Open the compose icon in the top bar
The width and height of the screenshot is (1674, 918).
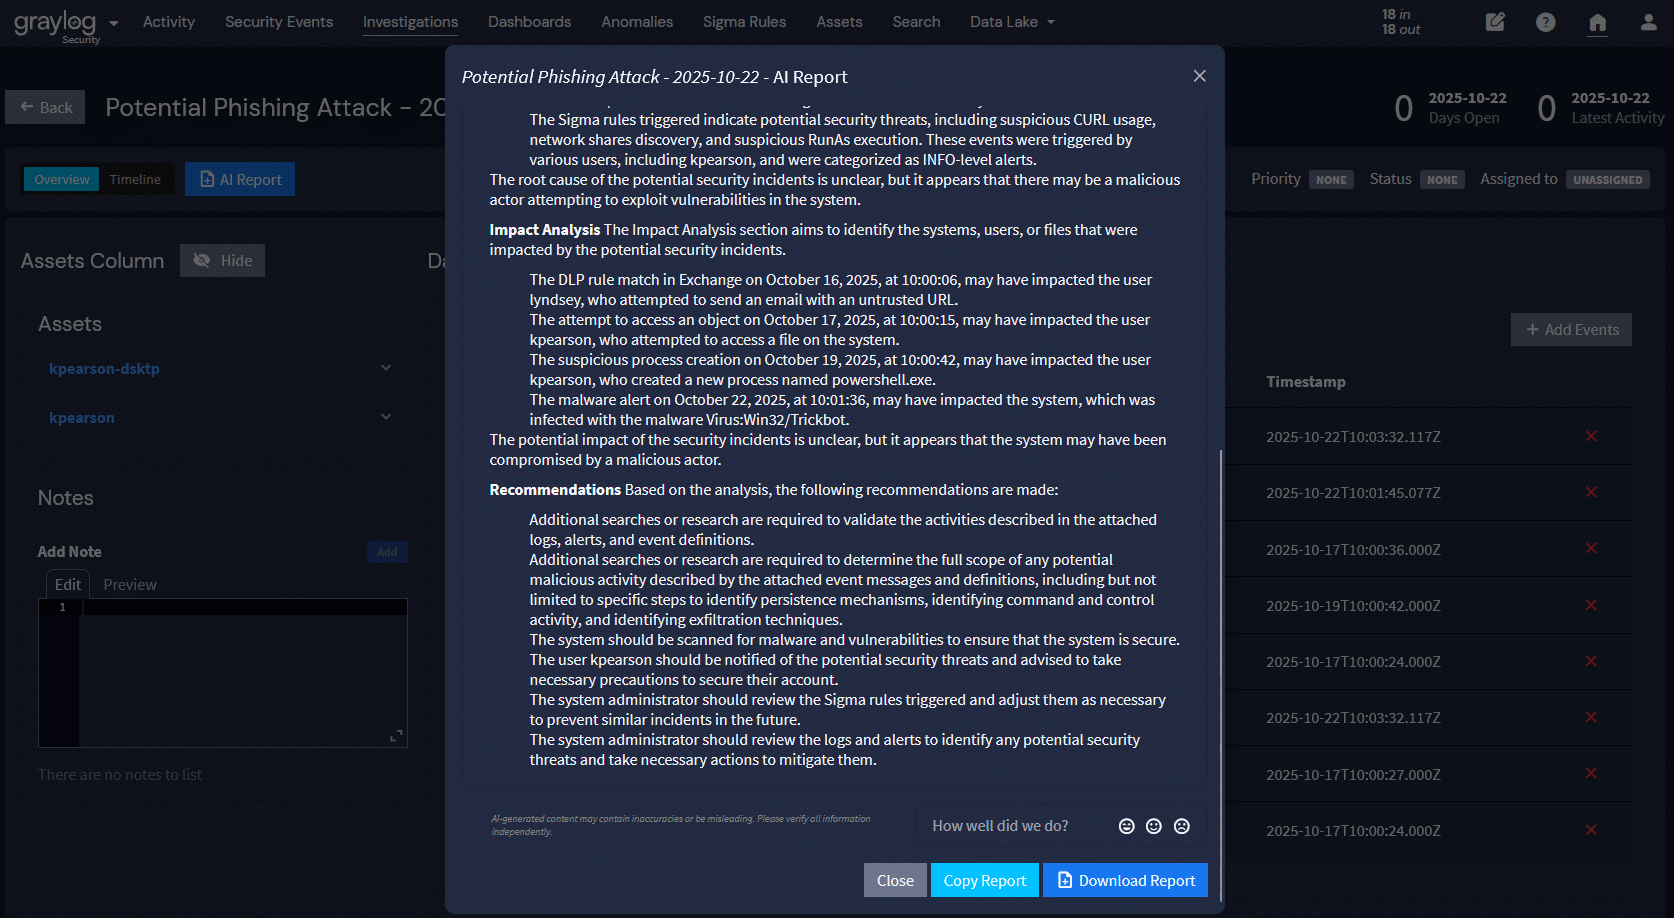(1495, 21)
